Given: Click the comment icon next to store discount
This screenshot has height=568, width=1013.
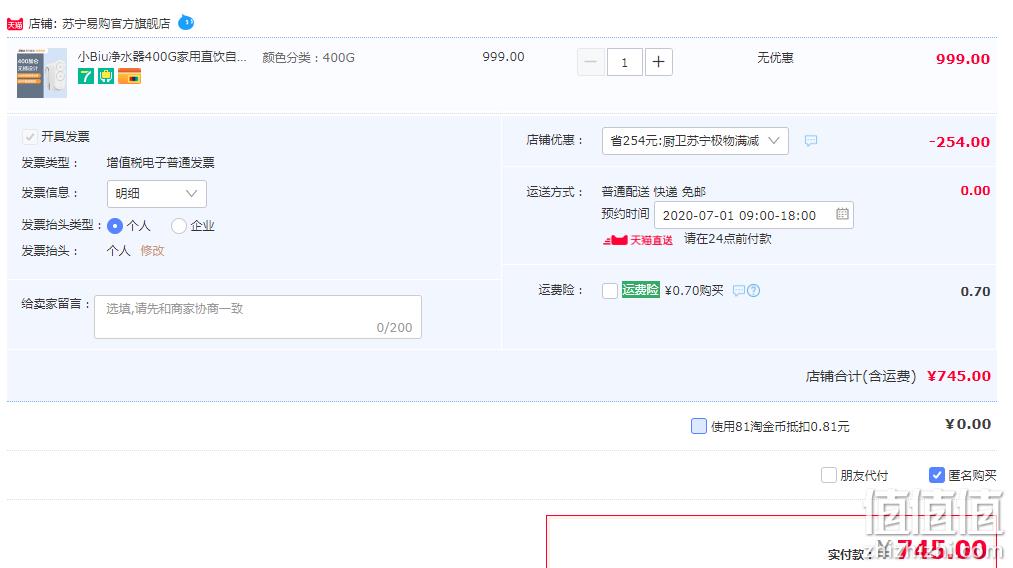Looking at the screenshot, I should pyautogui.click(x=811, y=140).
